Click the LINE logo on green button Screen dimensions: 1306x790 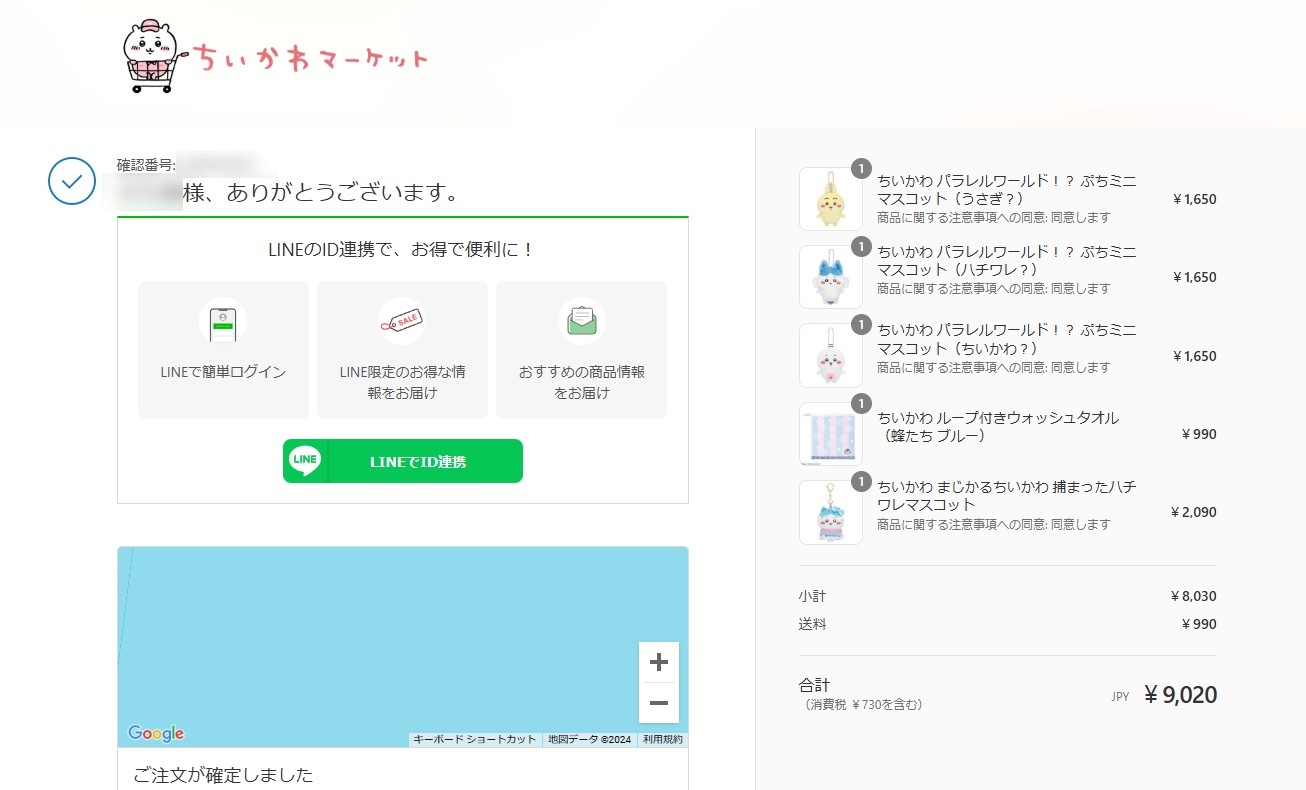coord(305,461)
